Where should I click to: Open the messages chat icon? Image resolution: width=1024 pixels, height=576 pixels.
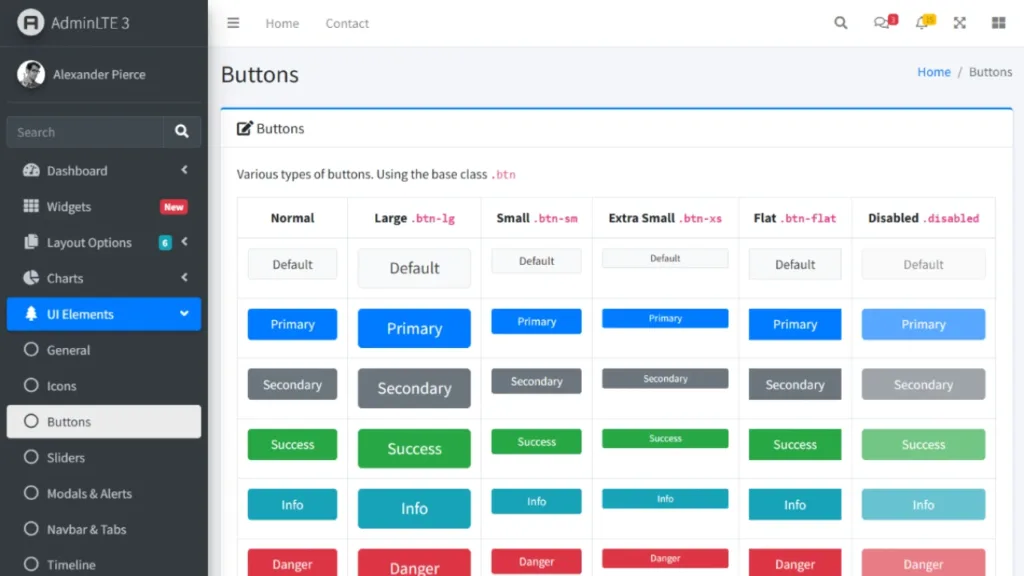click(x=881, y=22)
